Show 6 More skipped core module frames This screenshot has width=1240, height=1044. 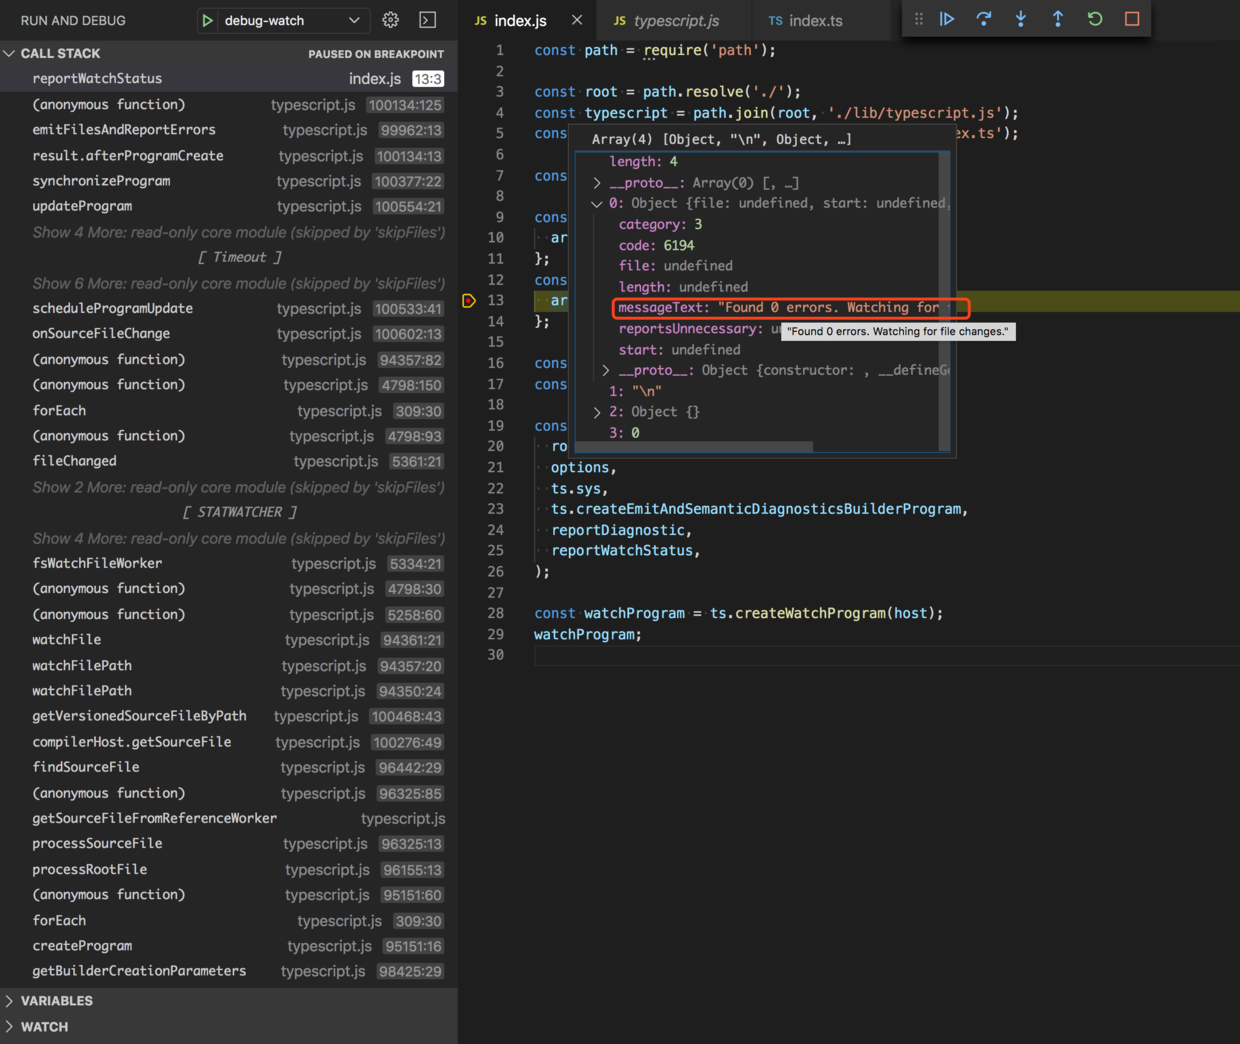(x=238, y=283)
